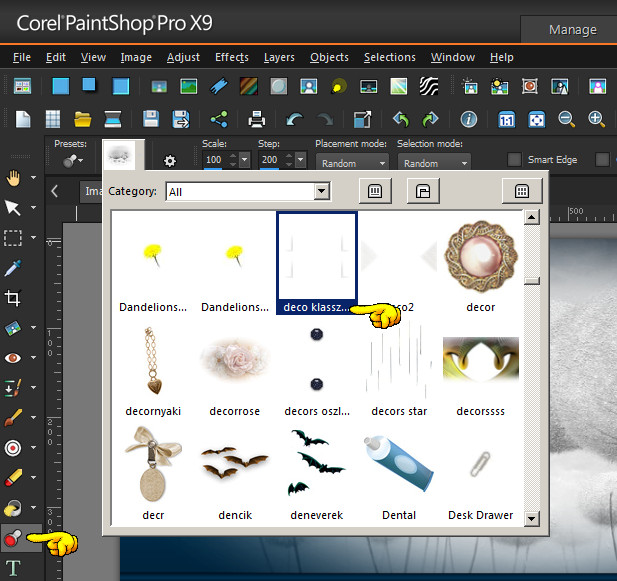Click the Share icon in toolbar
This screenshot has height=581, width=617.
[219, 120]
